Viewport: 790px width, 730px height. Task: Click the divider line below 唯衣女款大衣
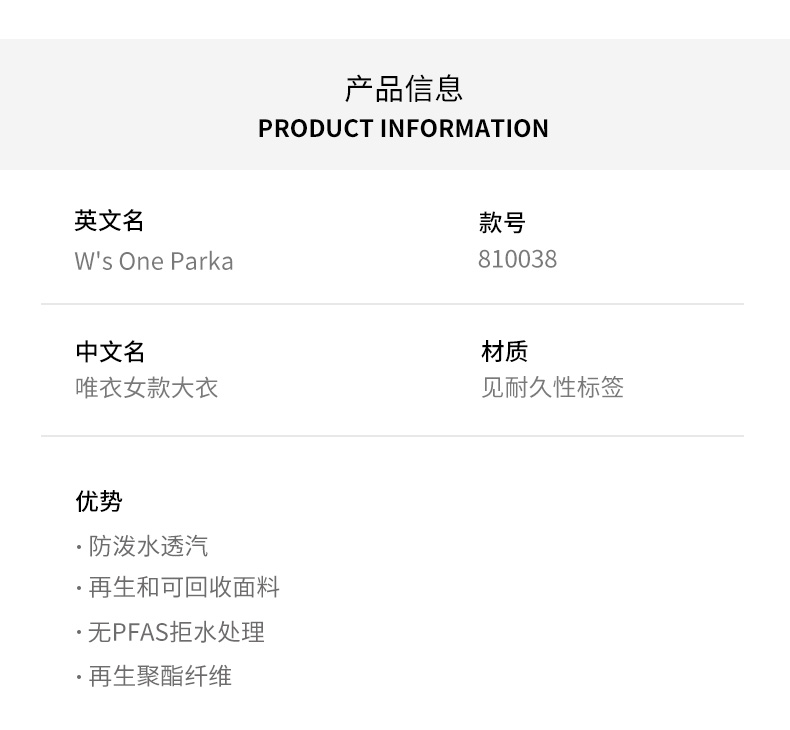[392, 436]
